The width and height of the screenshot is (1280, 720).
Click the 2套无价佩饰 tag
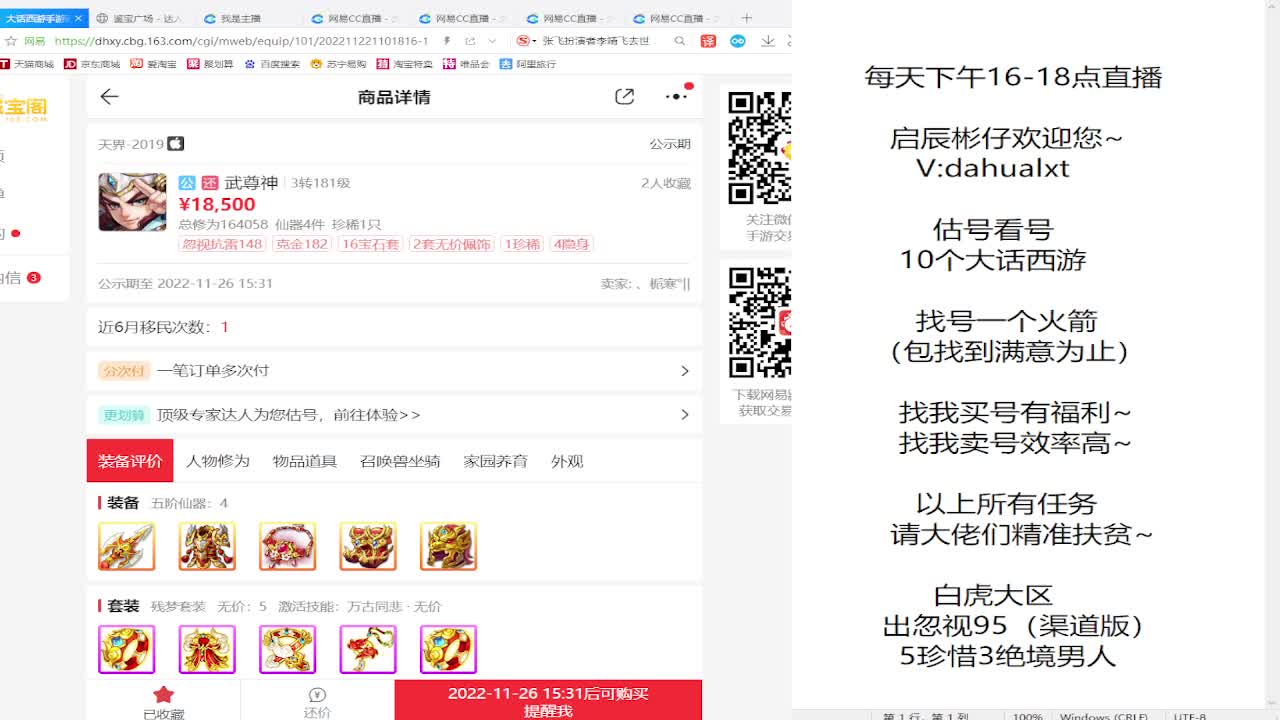coord(452,244)
